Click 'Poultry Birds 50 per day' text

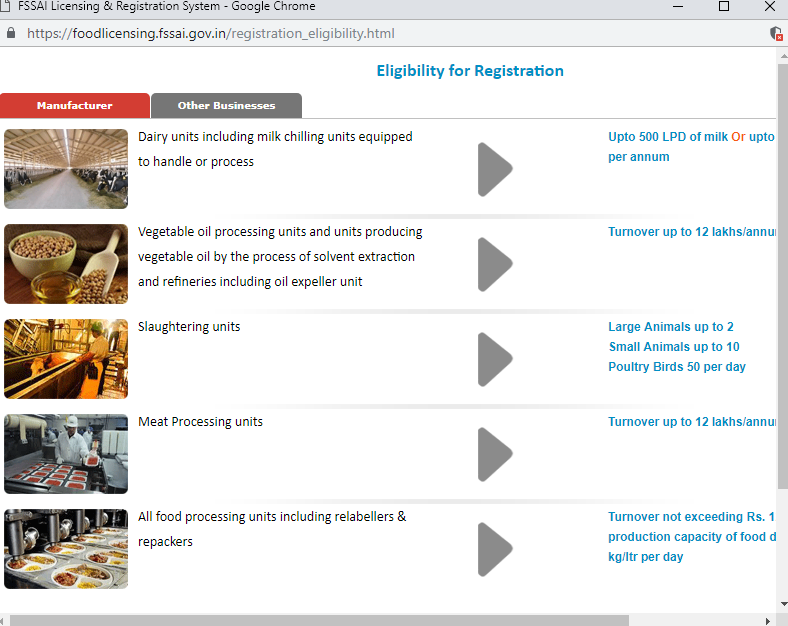677,367
